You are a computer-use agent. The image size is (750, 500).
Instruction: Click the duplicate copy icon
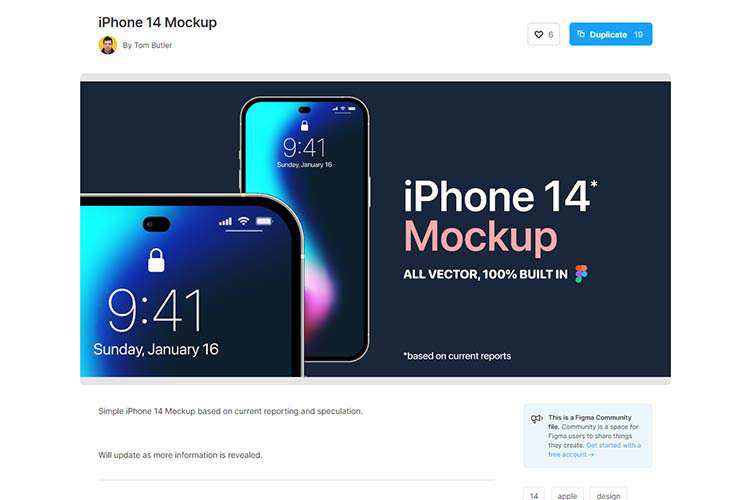click(581, 34)
